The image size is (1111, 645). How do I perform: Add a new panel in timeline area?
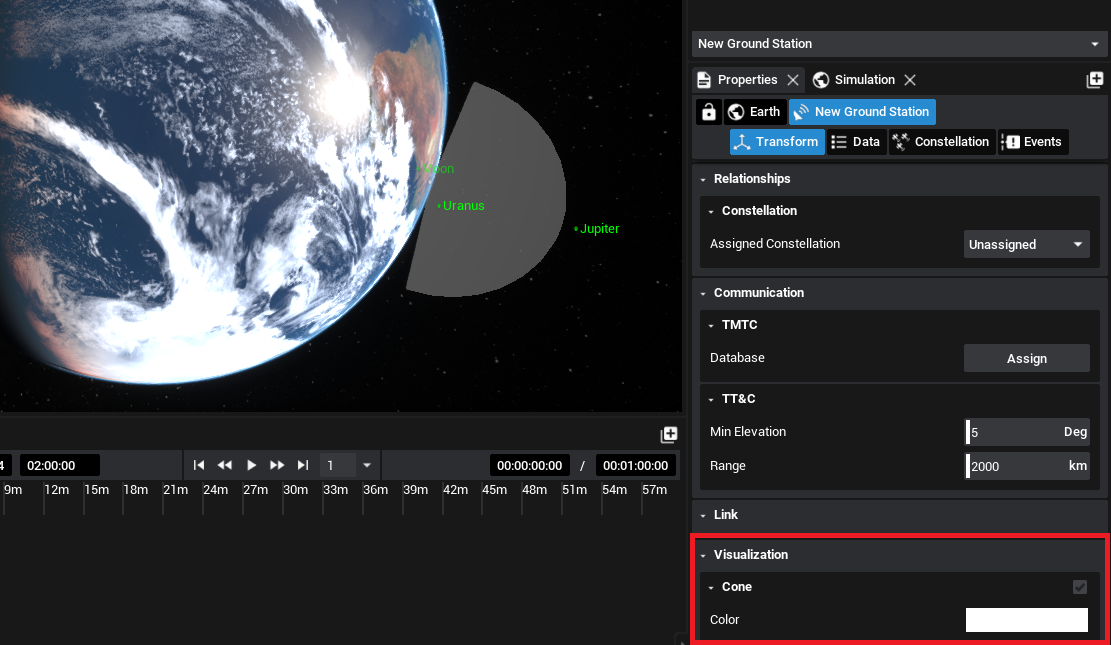coord(669,434)
